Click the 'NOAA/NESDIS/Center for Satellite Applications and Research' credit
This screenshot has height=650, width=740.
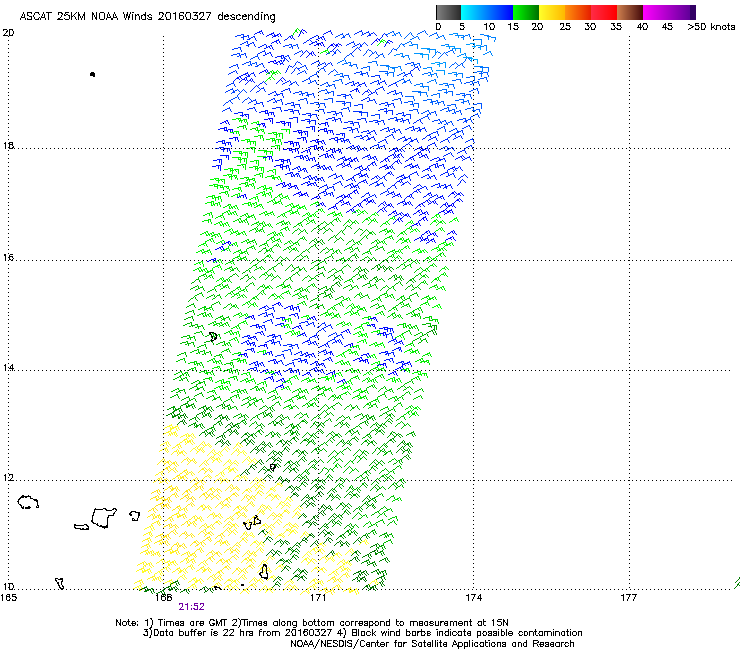[432, 644]
